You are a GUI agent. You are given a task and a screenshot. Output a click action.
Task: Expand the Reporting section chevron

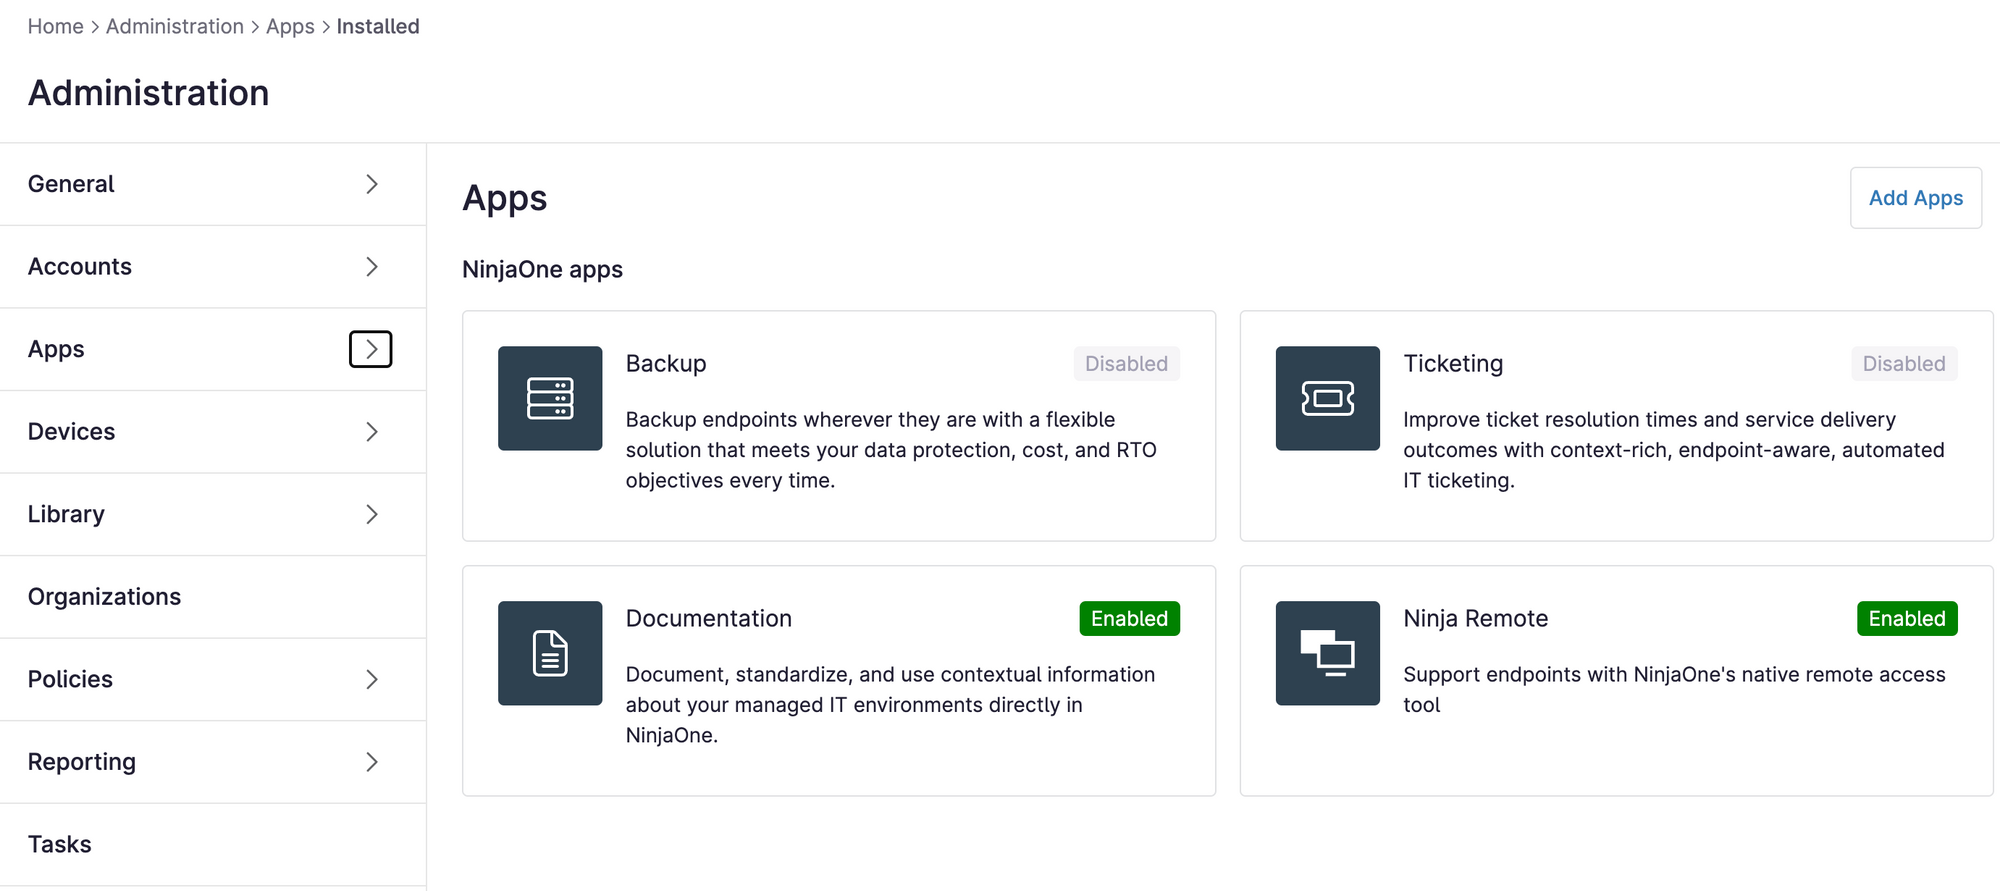pyautogui.click(x=371, y=762)
